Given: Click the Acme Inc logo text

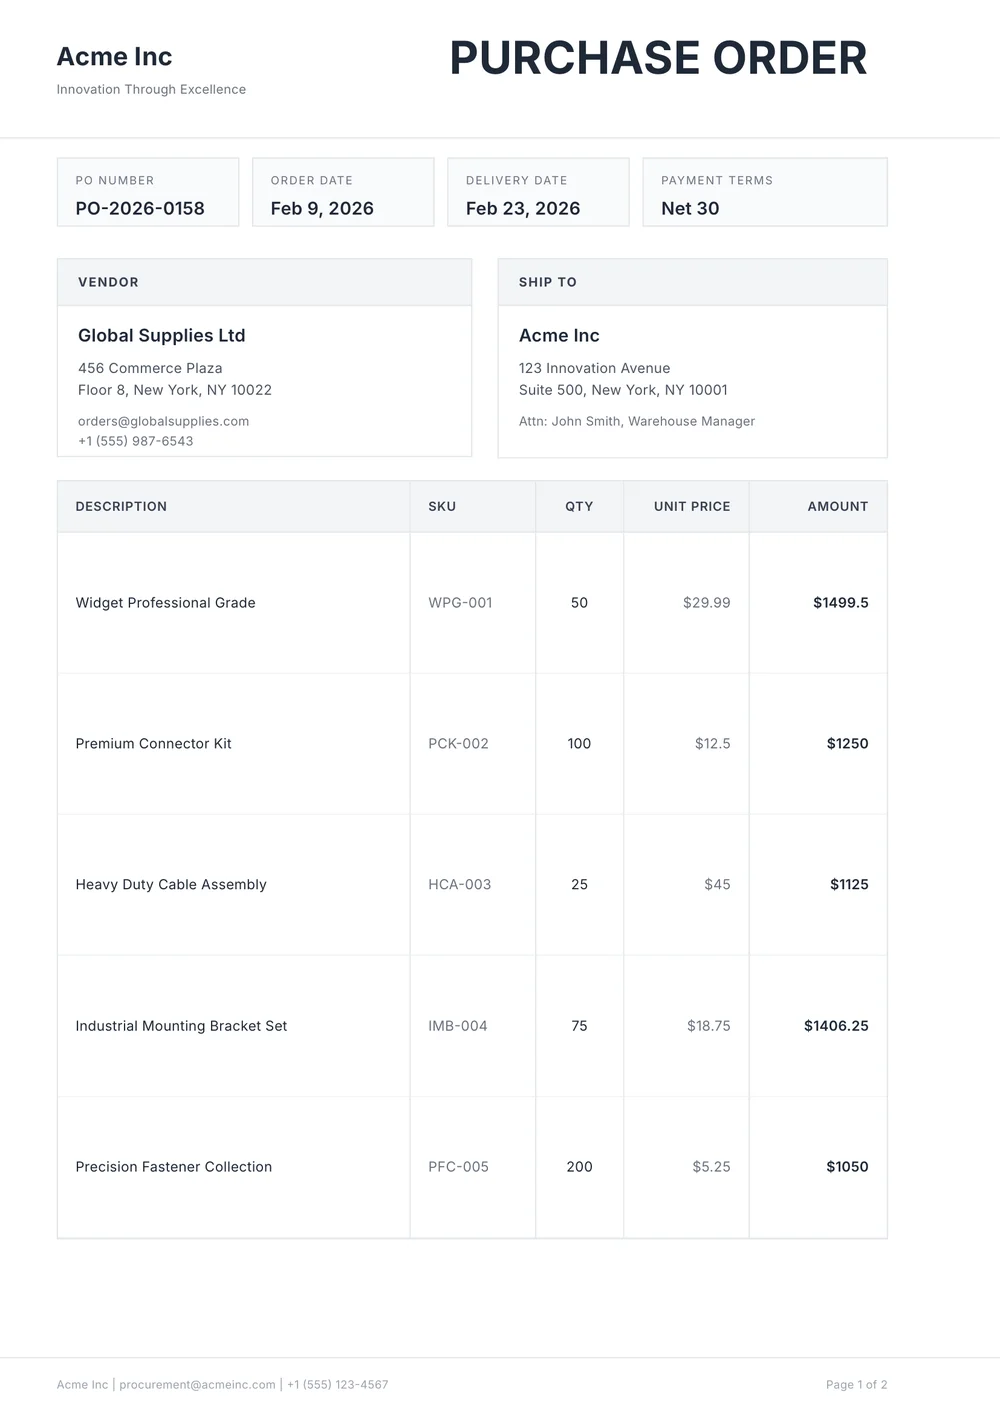Looking at the screenshot, I should [x=114, y=57].
